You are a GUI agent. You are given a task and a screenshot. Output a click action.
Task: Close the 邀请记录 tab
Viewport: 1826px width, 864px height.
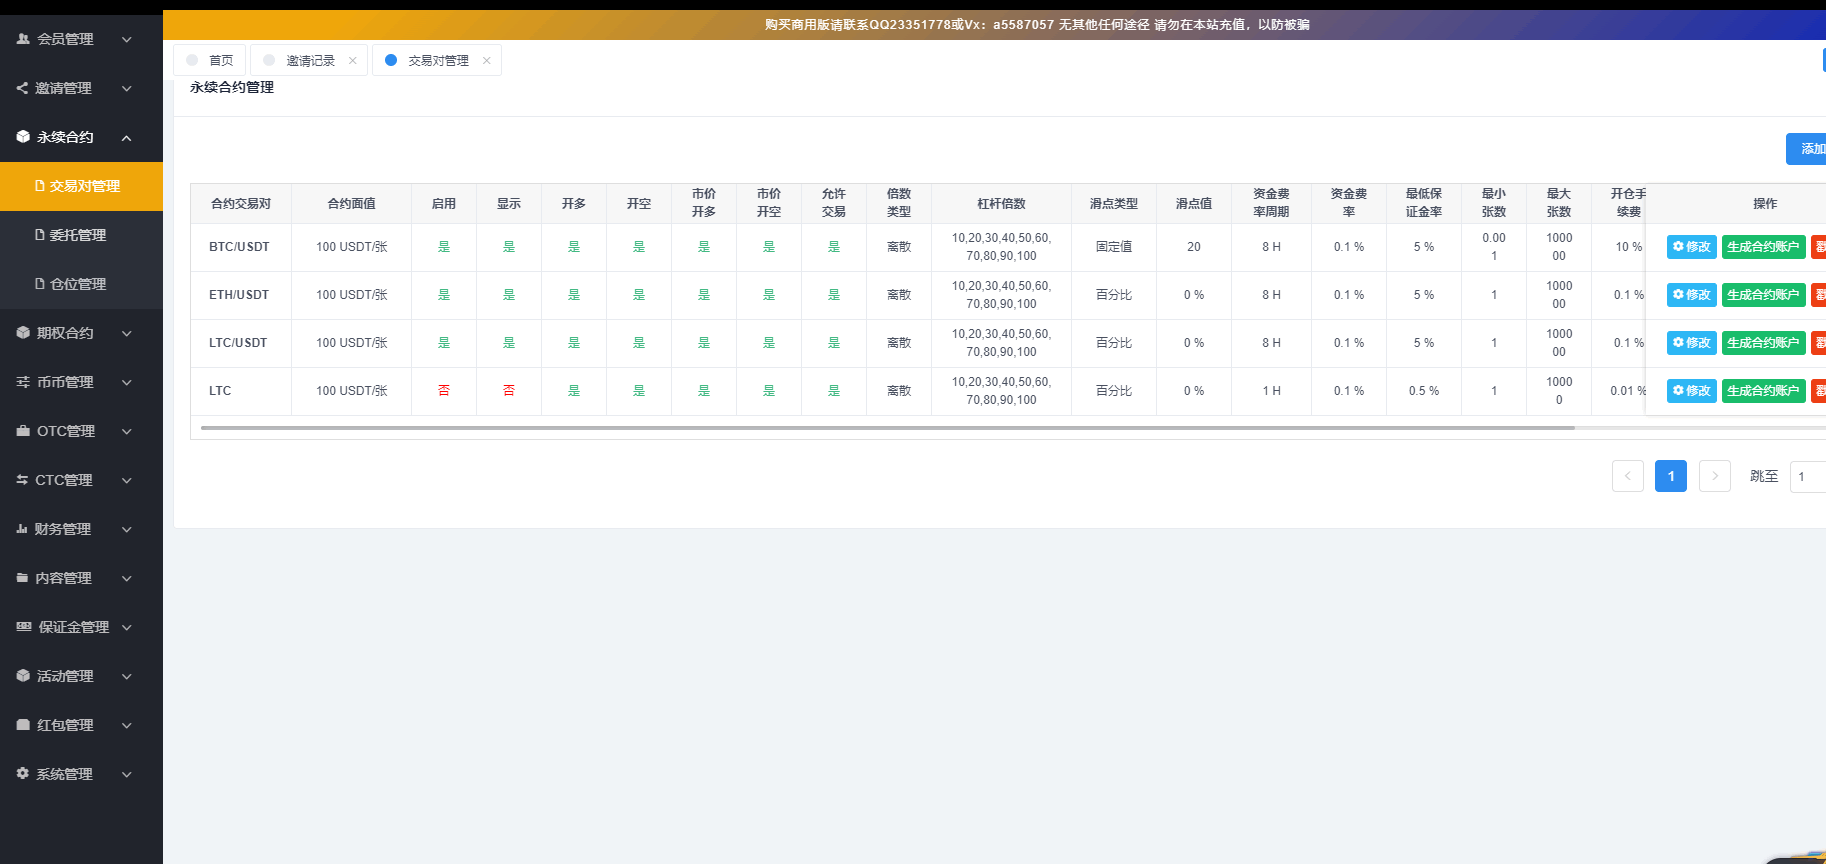(353, 61)
